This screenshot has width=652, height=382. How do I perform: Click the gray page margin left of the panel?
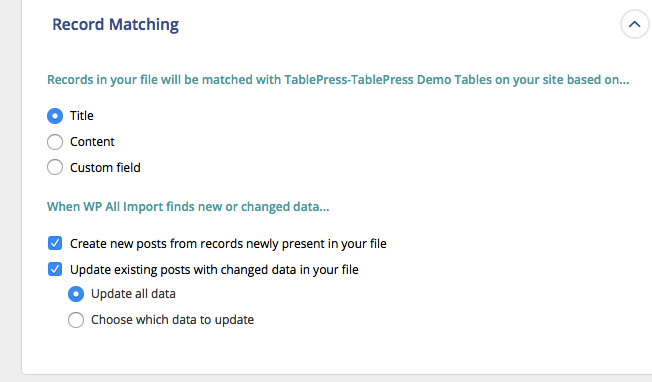click(10, 191)
